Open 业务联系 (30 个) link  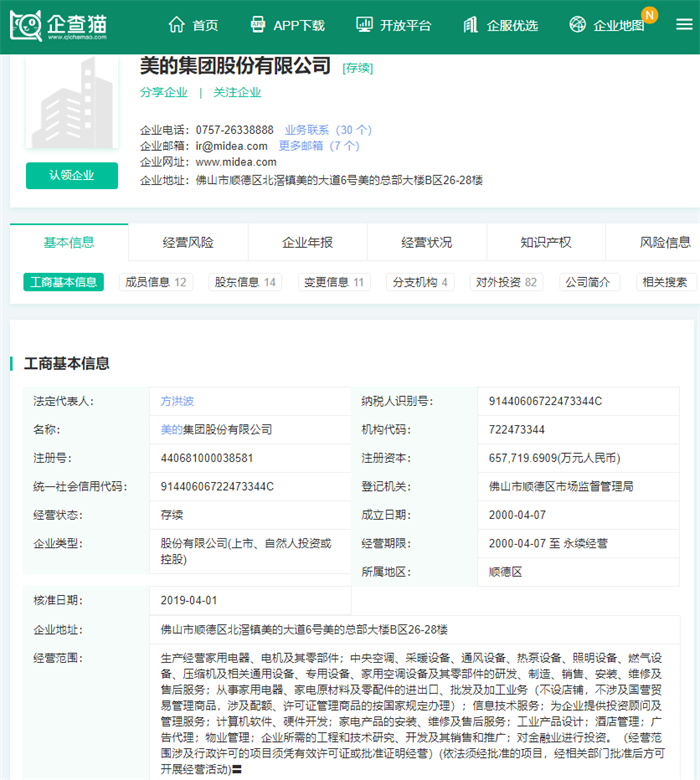pos(328,130)
